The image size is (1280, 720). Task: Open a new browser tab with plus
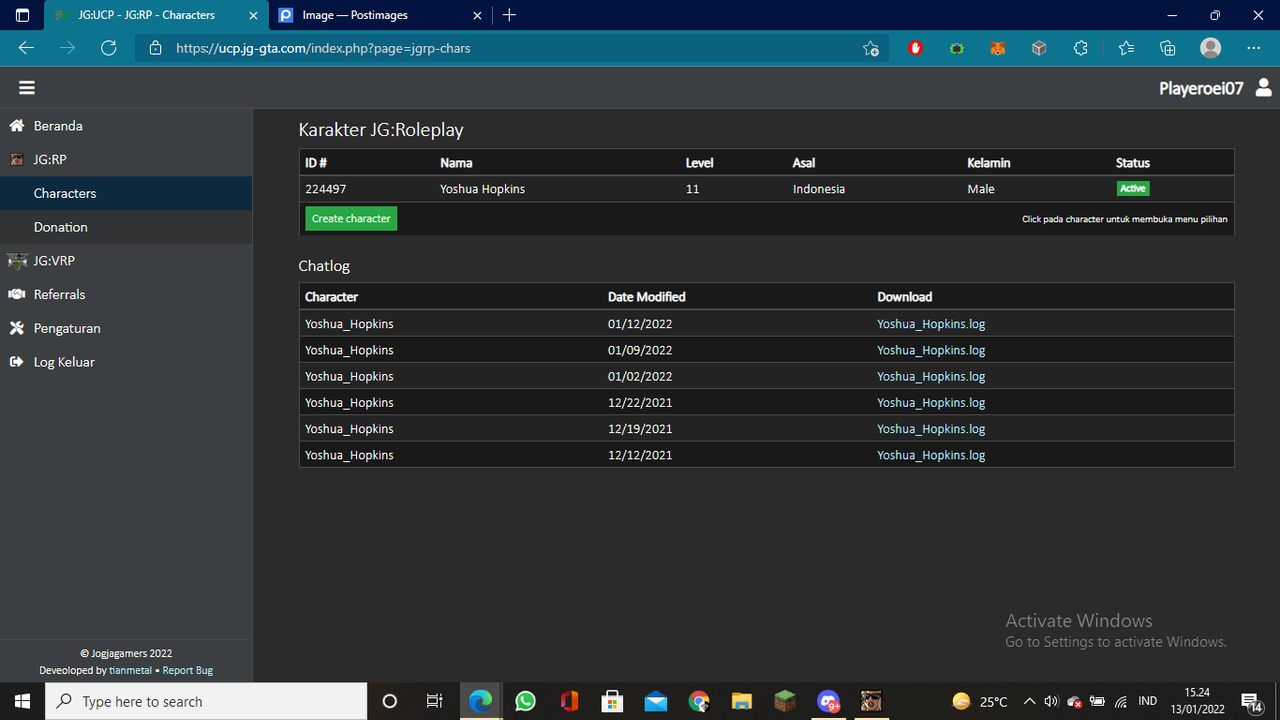point(509,15)
